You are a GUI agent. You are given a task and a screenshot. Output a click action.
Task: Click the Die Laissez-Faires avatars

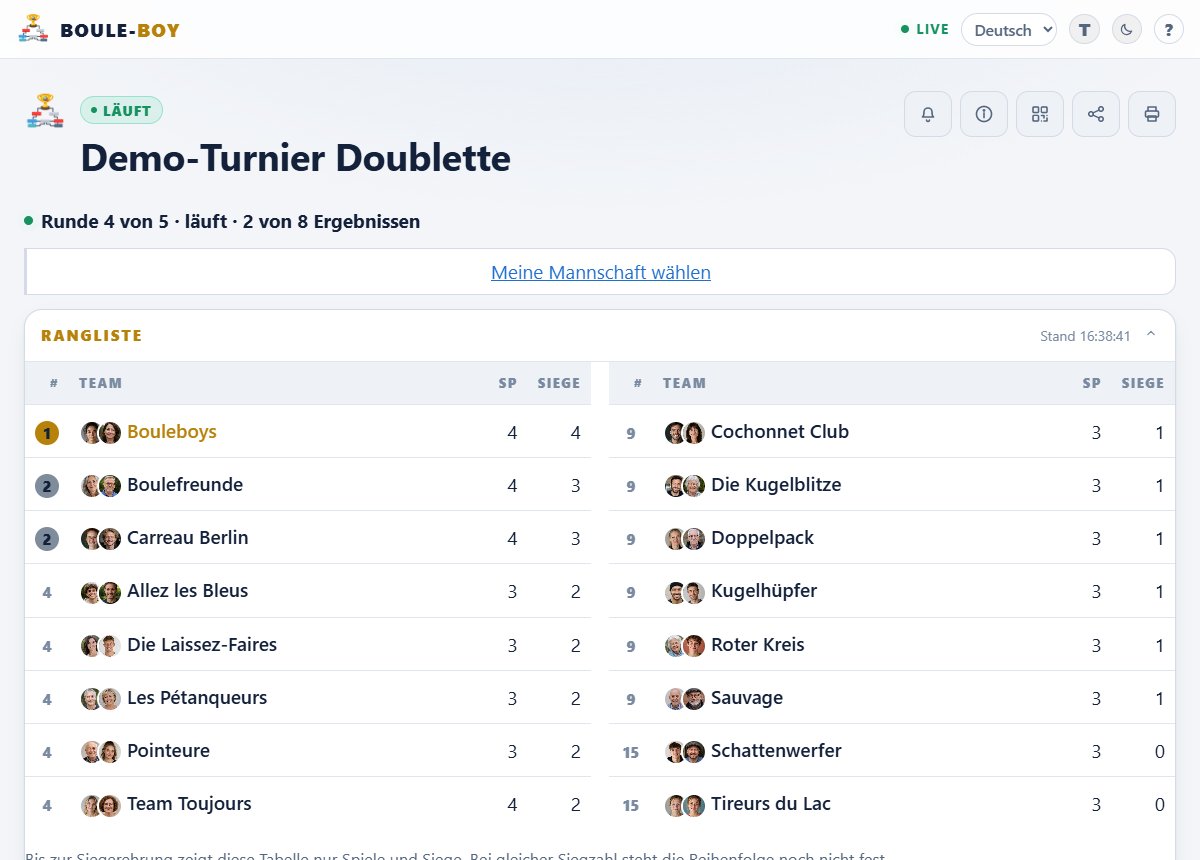click(x=101, y=644)
